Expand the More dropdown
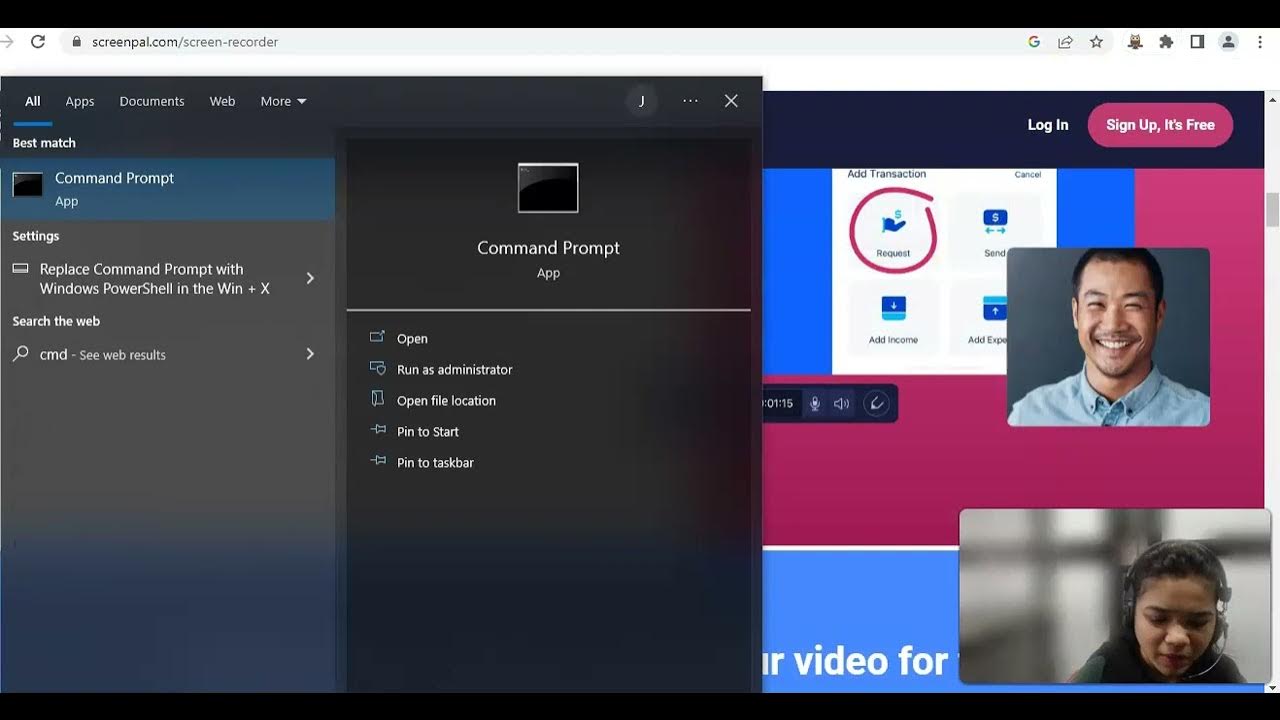Screen dimensions: 1280x720 pos(283,101)
